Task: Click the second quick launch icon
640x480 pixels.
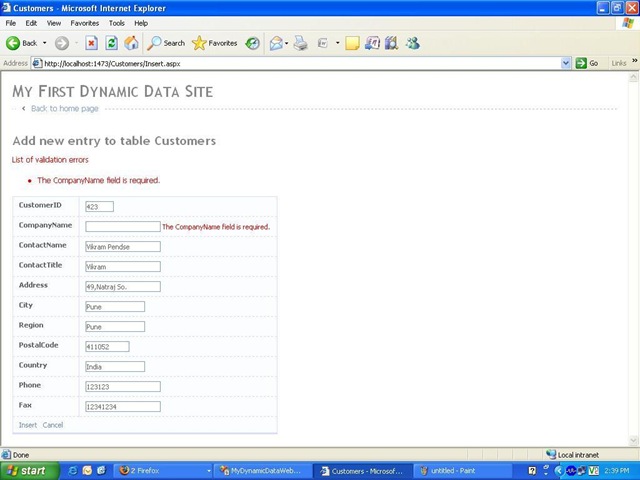Action: point(87,471)
